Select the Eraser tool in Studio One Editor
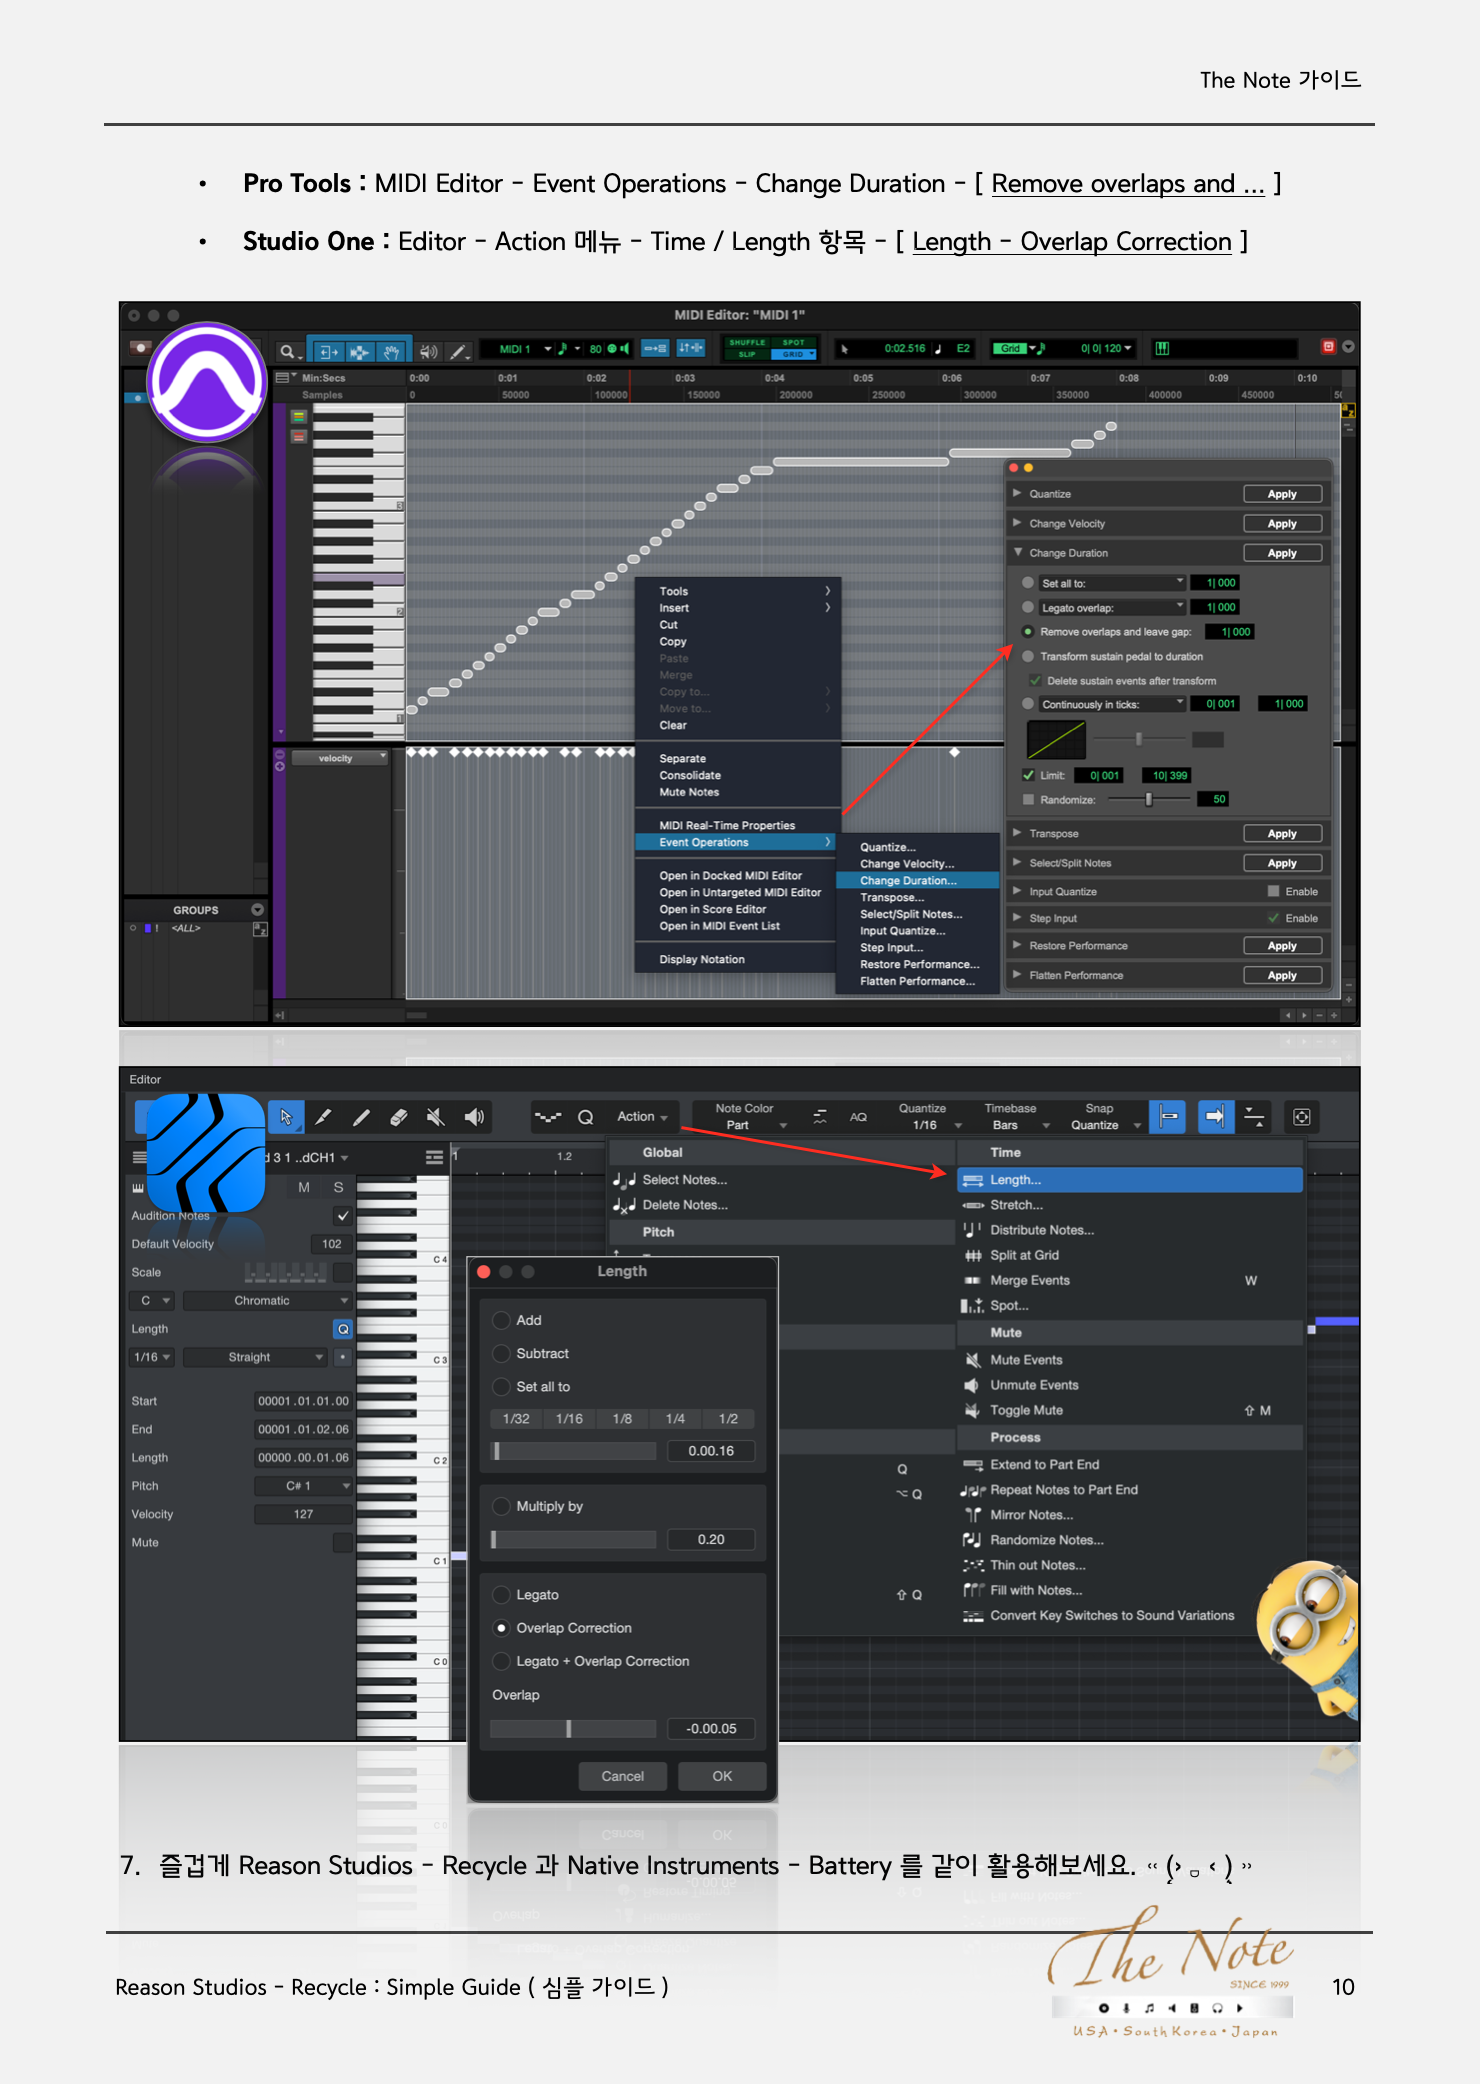This screenshot has height=2084, width=1480. pos(399,1117)
